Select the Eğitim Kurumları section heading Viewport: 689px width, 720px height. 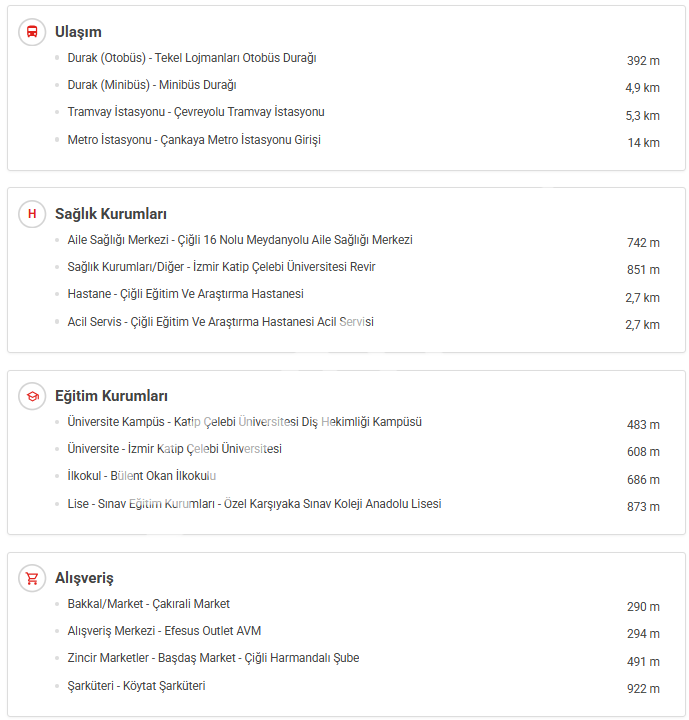(111, 396)
